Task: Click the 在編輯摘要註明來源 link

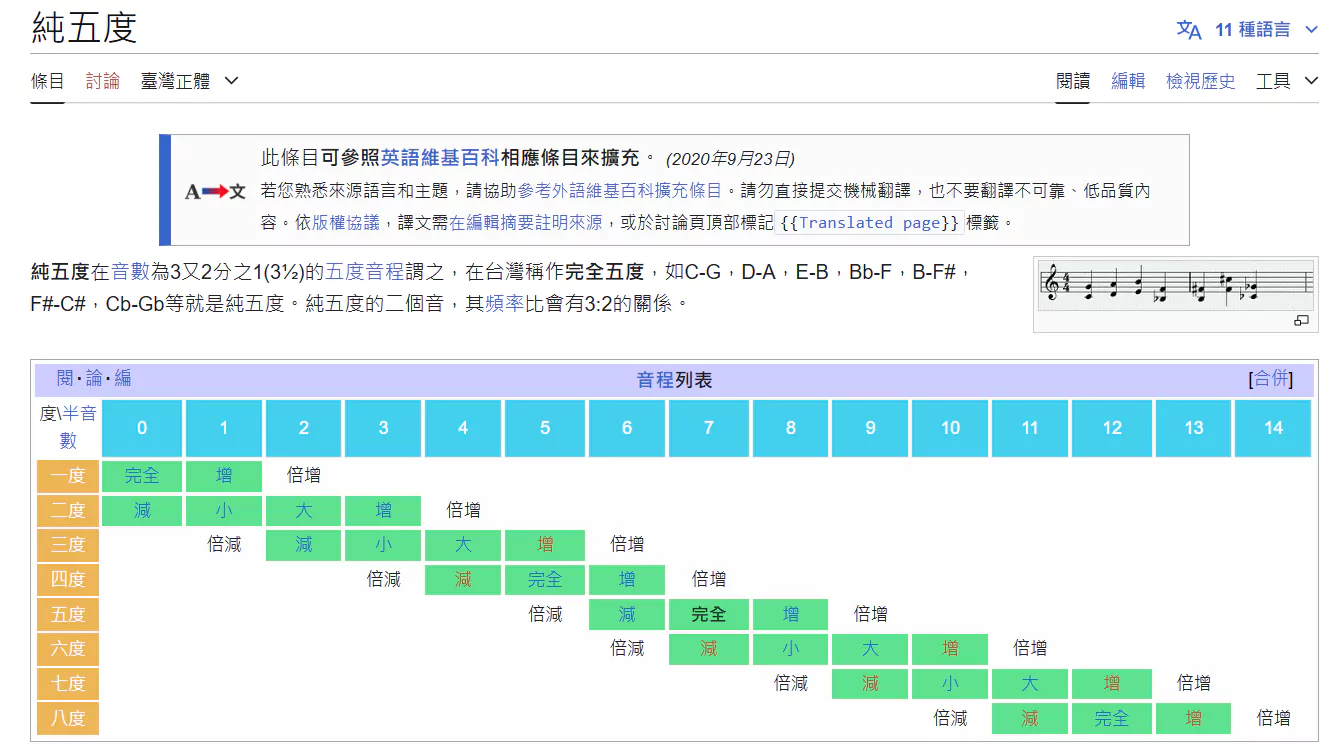Action: 525,222
